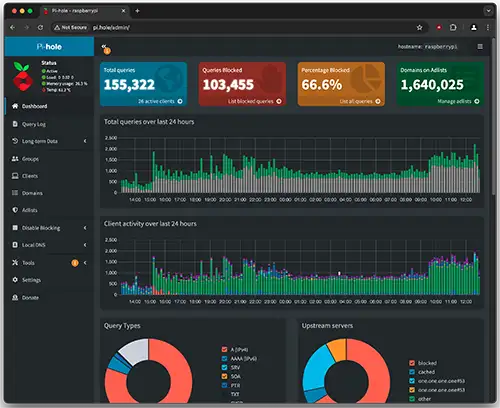Click the Not Secure site info chip
Image resolution: width=500 pixels, height=408 pixels.
pyautogui.click(x=71, y=28)
